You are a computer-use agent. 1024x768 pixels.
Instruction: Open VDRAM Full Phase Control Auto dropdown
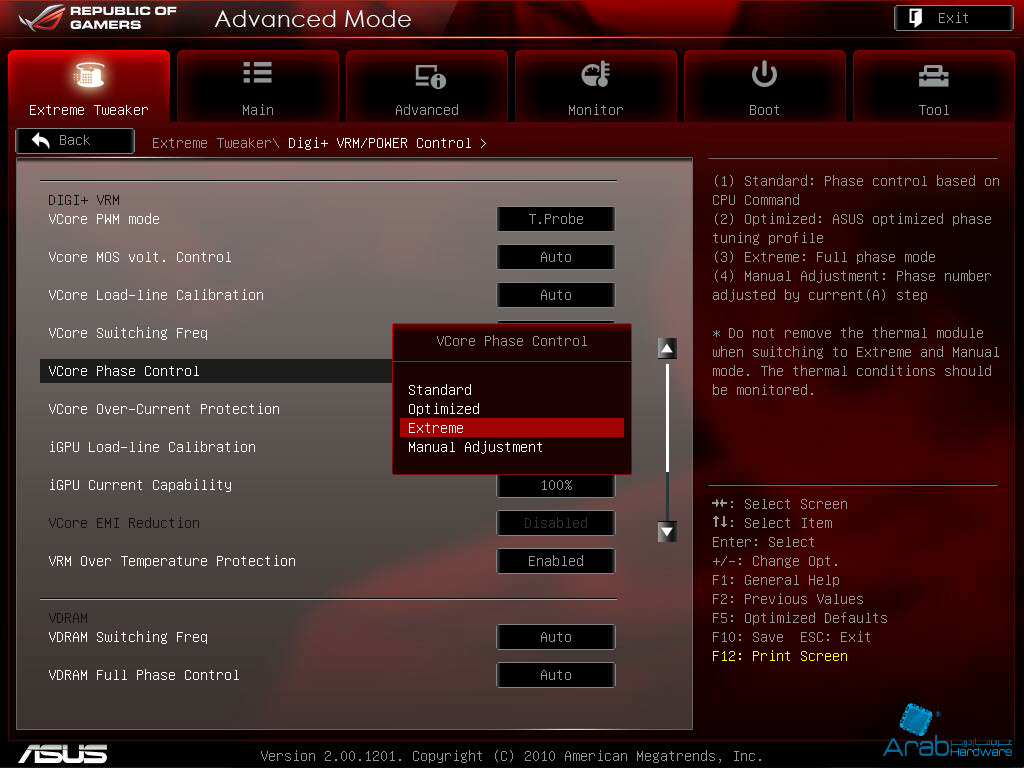pos(556,675)
